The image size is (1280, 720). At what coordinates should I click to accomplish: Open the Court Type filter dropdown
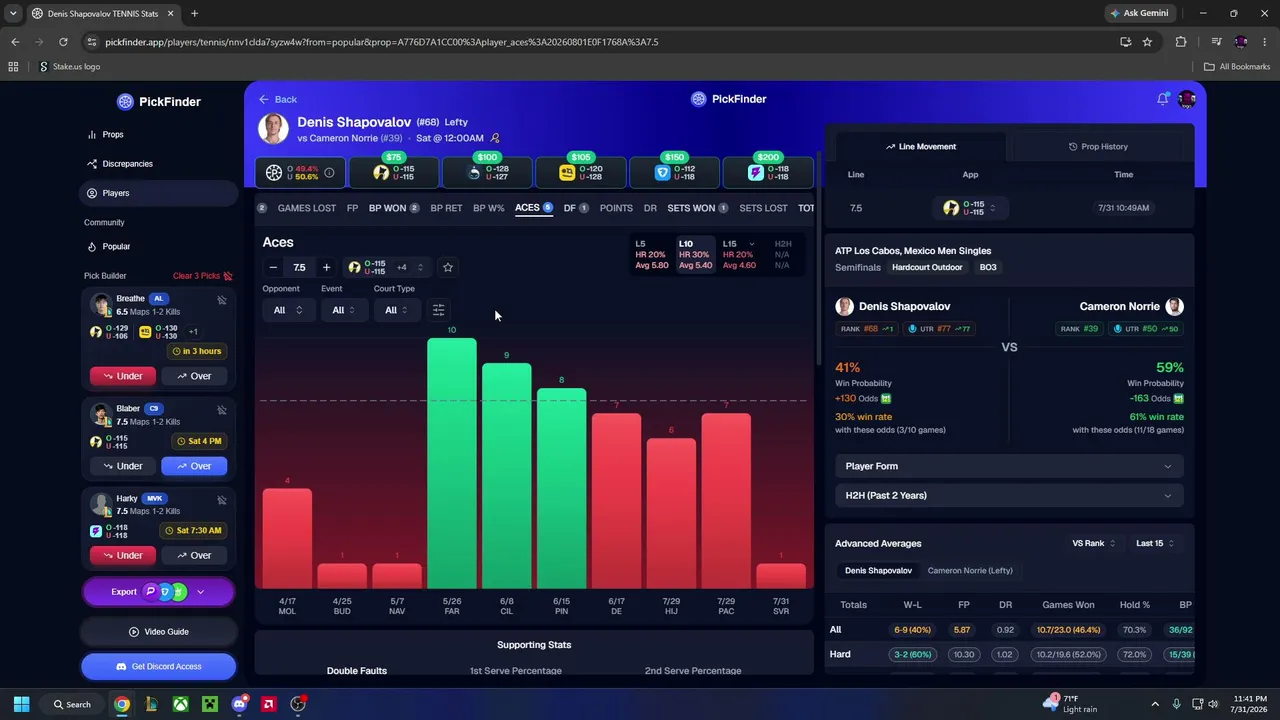coord(396,310)
